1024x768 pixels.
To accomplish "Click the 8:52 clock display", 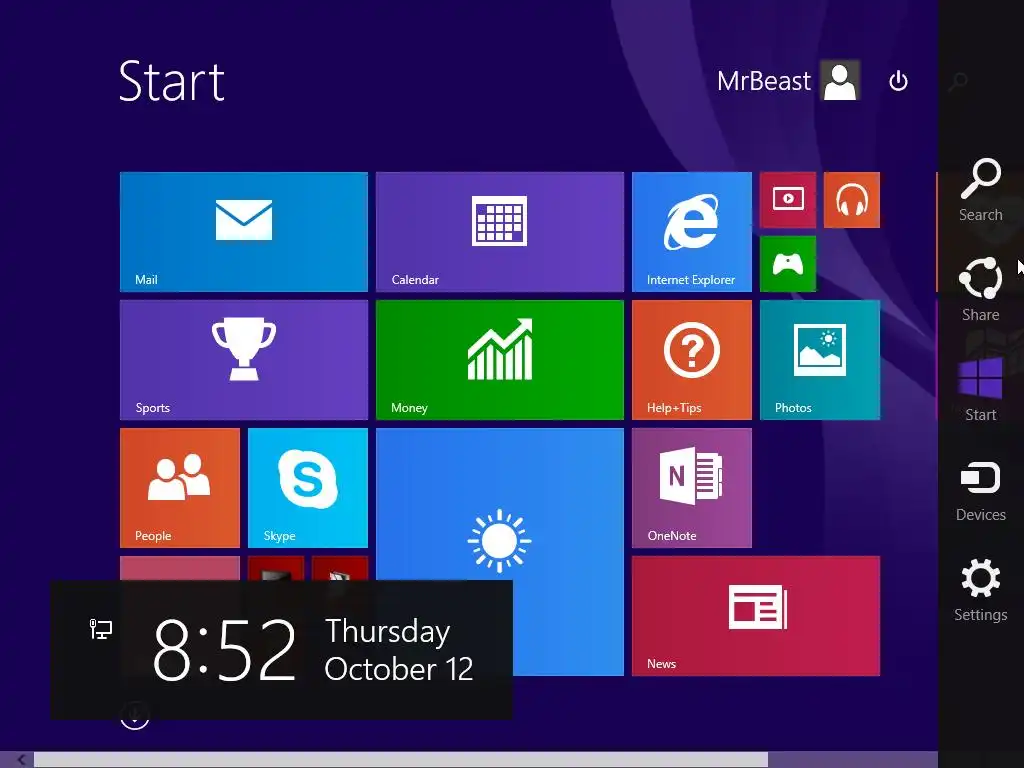I will pos(225,650).
